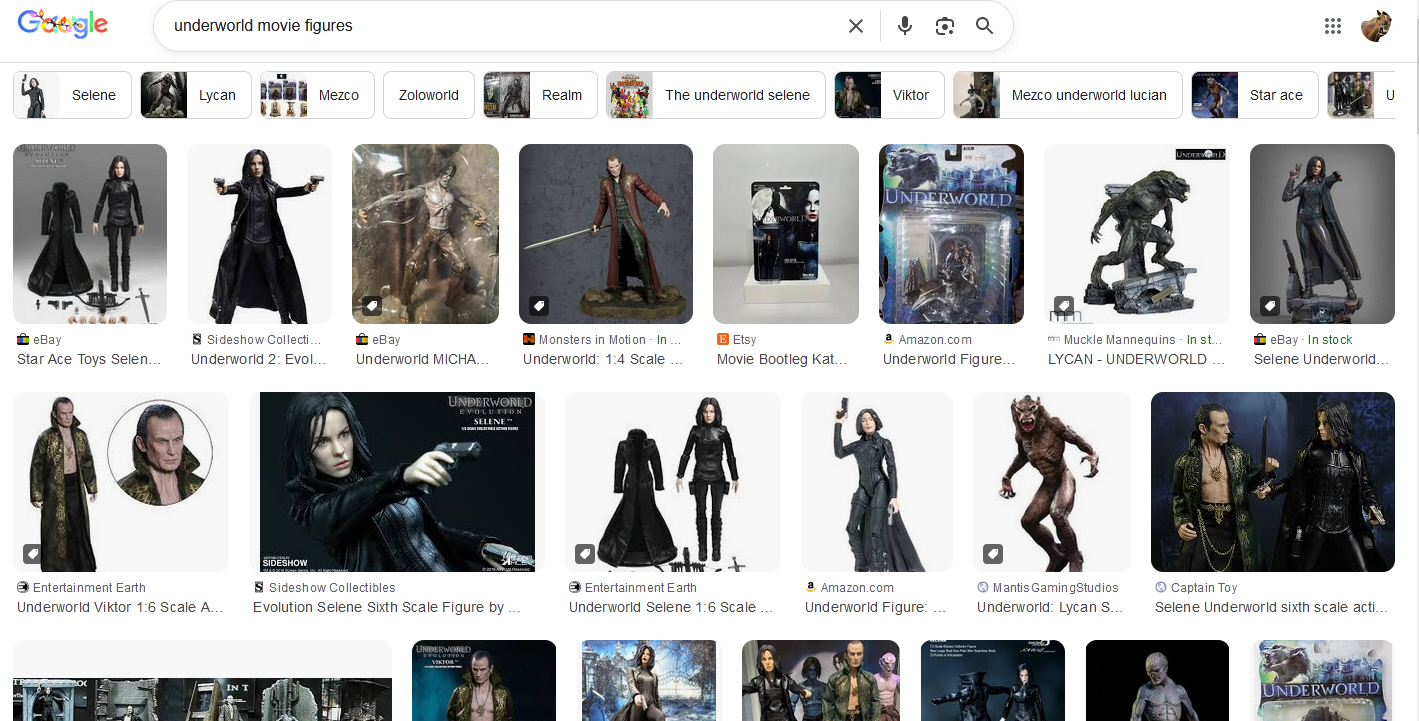Click in the search text field
The height and width of the screenshot is (721, 1419).
(500, 26)
